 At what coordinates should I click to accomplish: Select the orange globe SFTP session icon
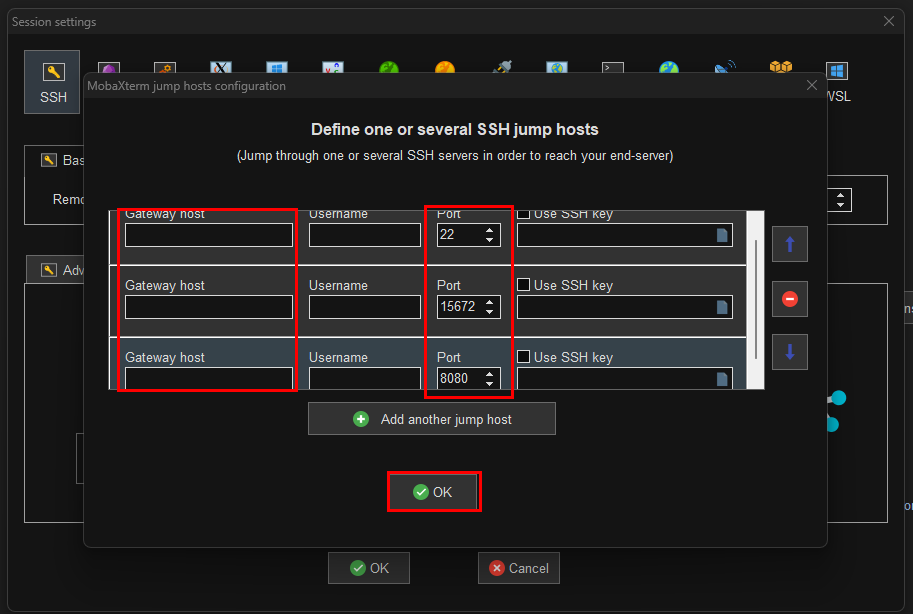pyautogui.click(x=445, y=67)
